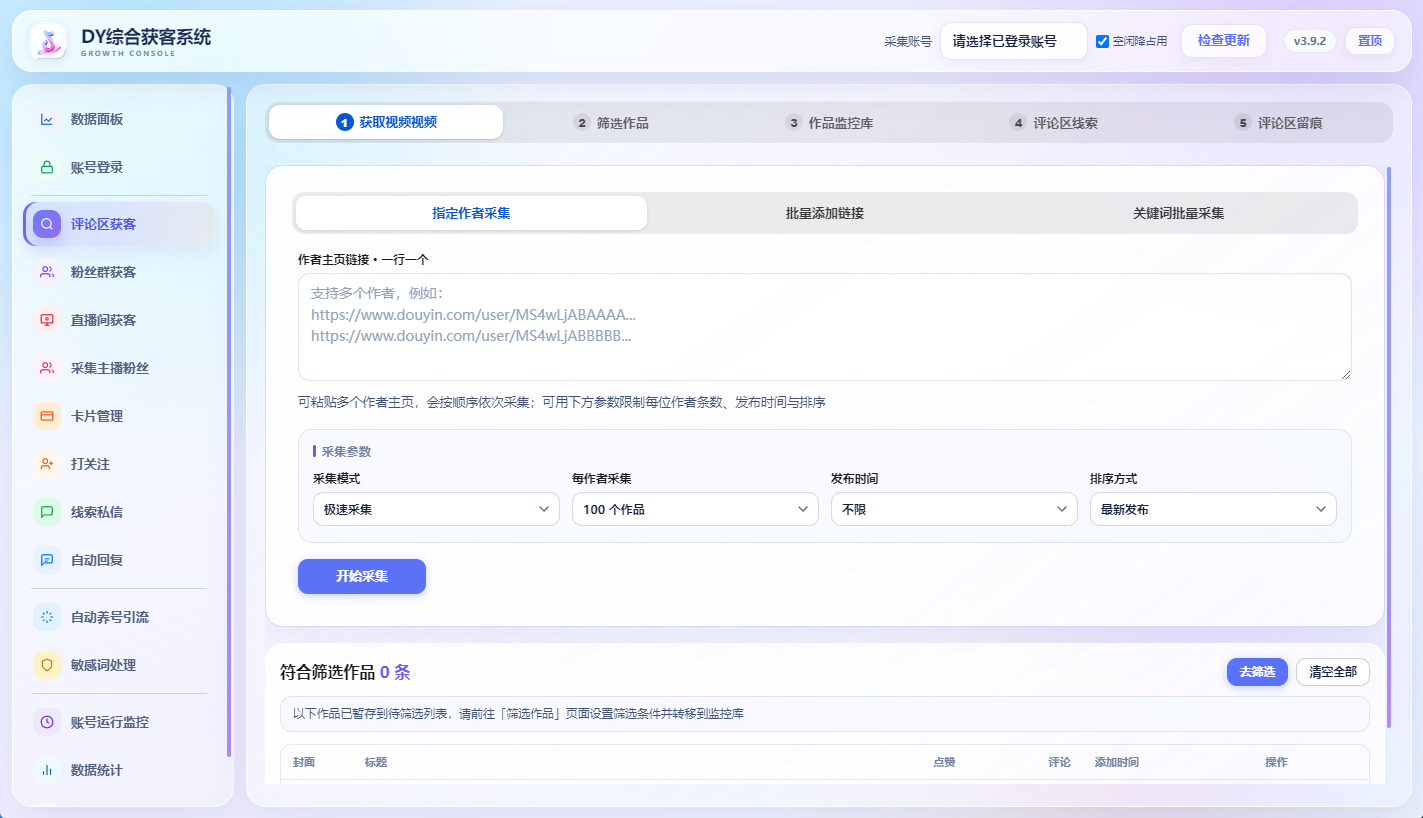Click the 检查更新 button
Image resolution: width=1423 pixels, height=818 pixels.
point(1224,41)
